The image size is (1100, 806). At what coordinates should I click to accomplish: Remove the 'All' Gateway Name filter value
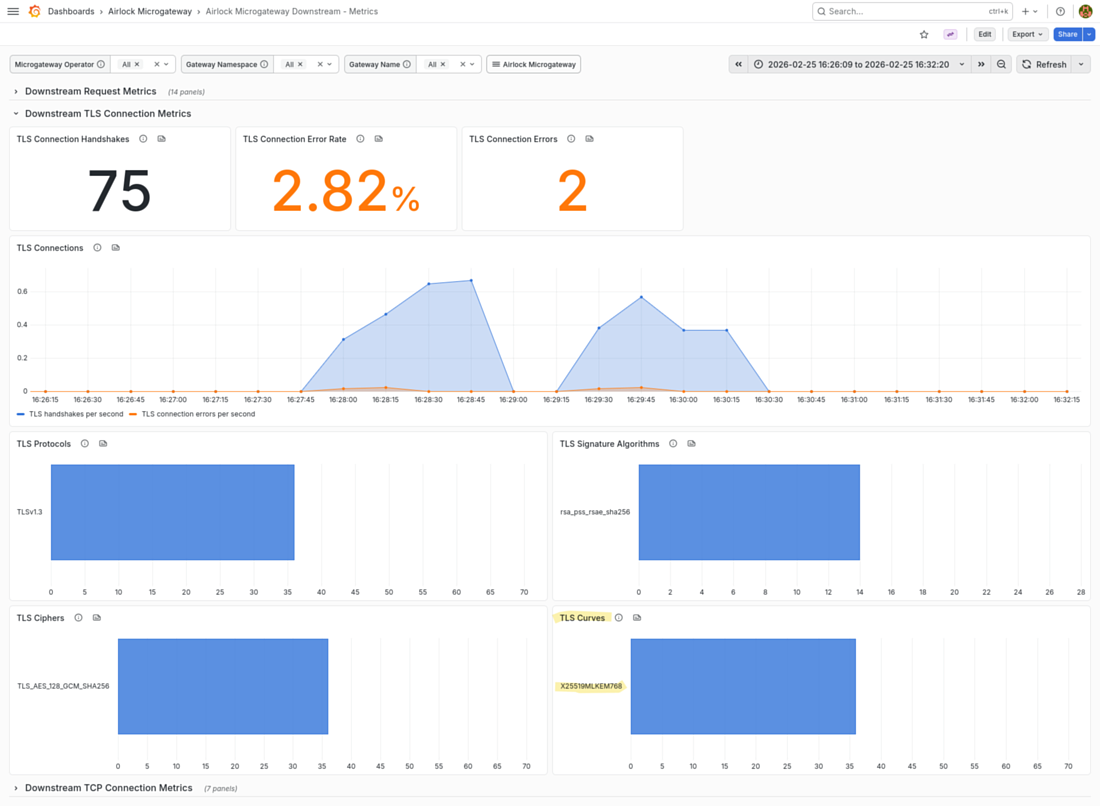(445, 64)
